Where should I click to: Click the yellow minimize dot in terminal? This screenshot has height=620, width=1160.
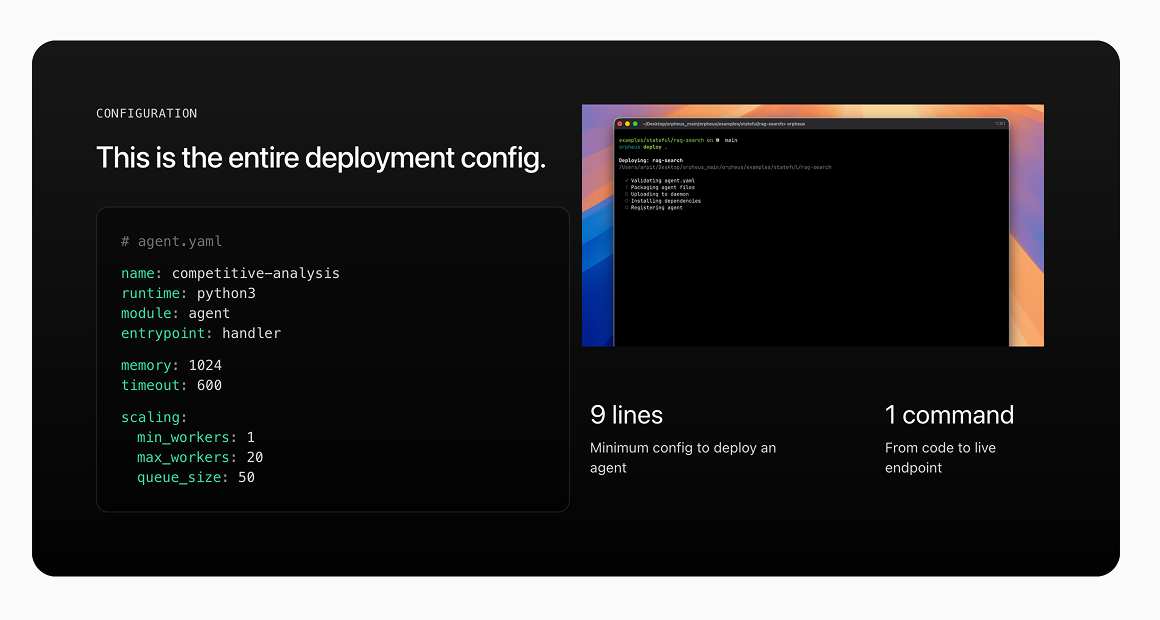[627, 124]
